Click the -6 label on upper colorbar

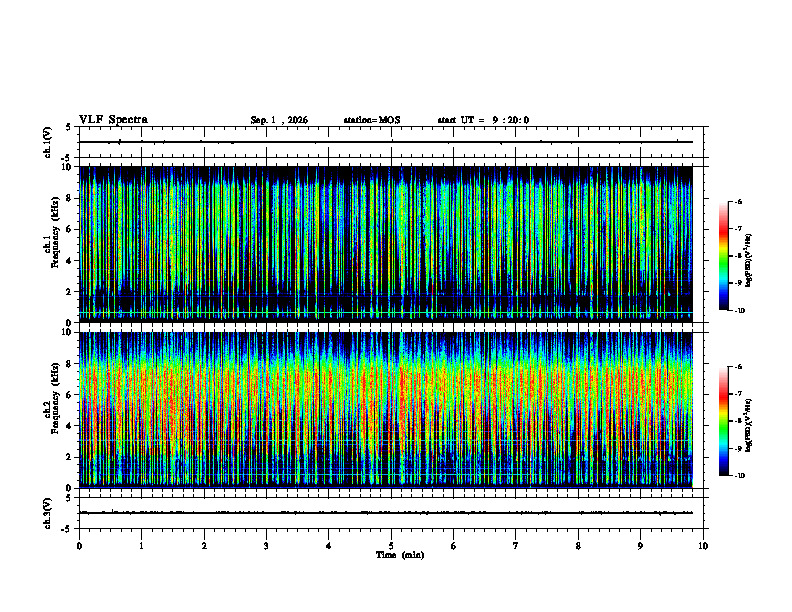coord(737,202)
